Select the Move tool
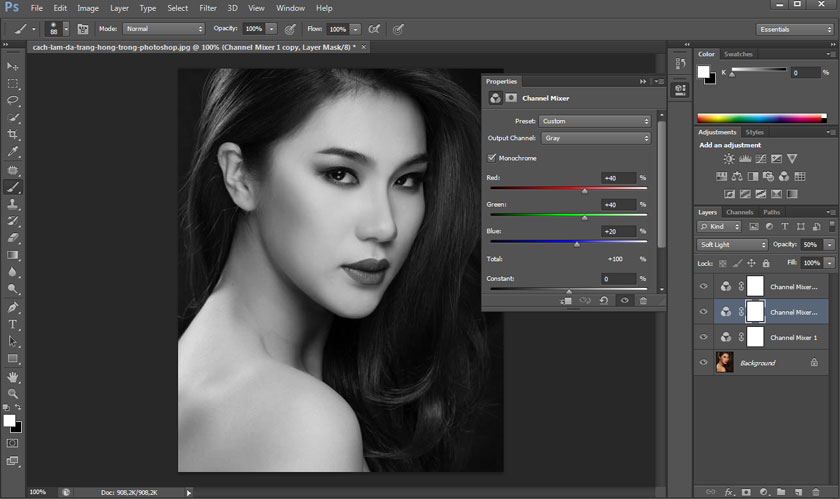The image size is (840, 499). [13, 66]
